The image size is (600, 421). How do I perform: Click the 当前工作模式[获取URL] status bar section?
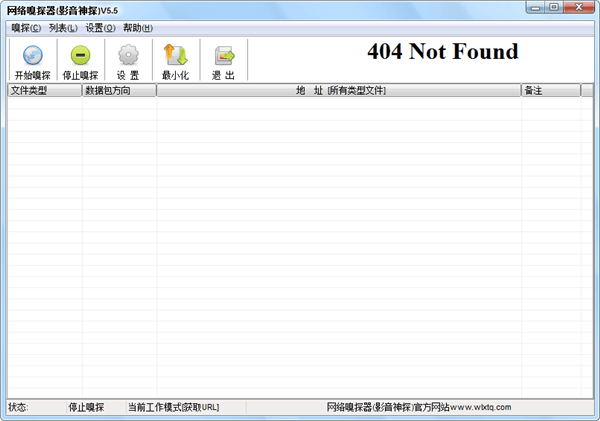coord(173,407)
